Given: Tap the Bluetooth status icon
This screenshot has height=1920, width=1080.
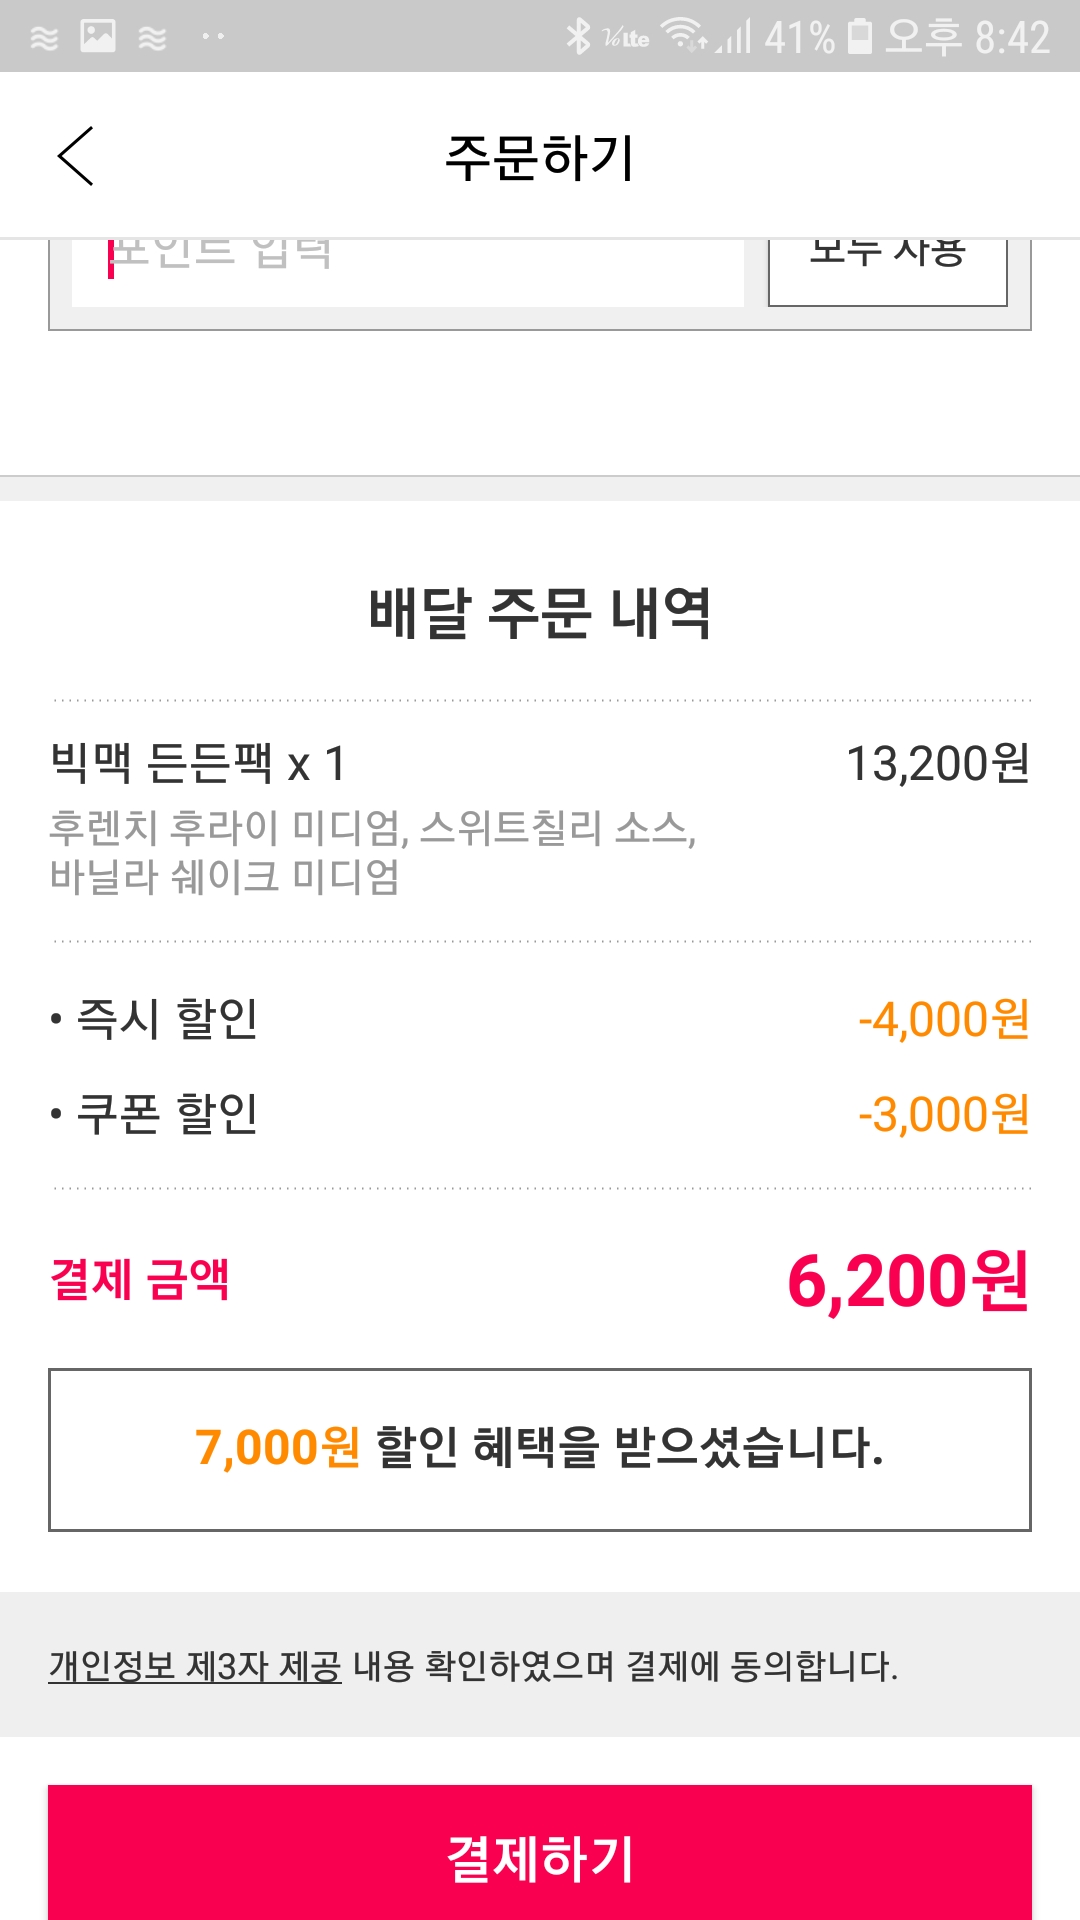Looking at the screenshot, I should [578, 36].
